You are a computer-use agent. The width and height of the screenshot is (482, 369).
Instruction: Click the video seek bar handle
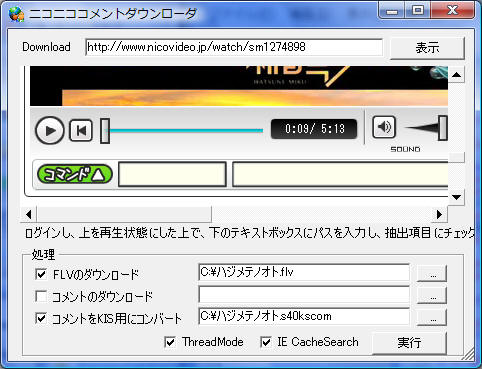(x=105, y=131)
